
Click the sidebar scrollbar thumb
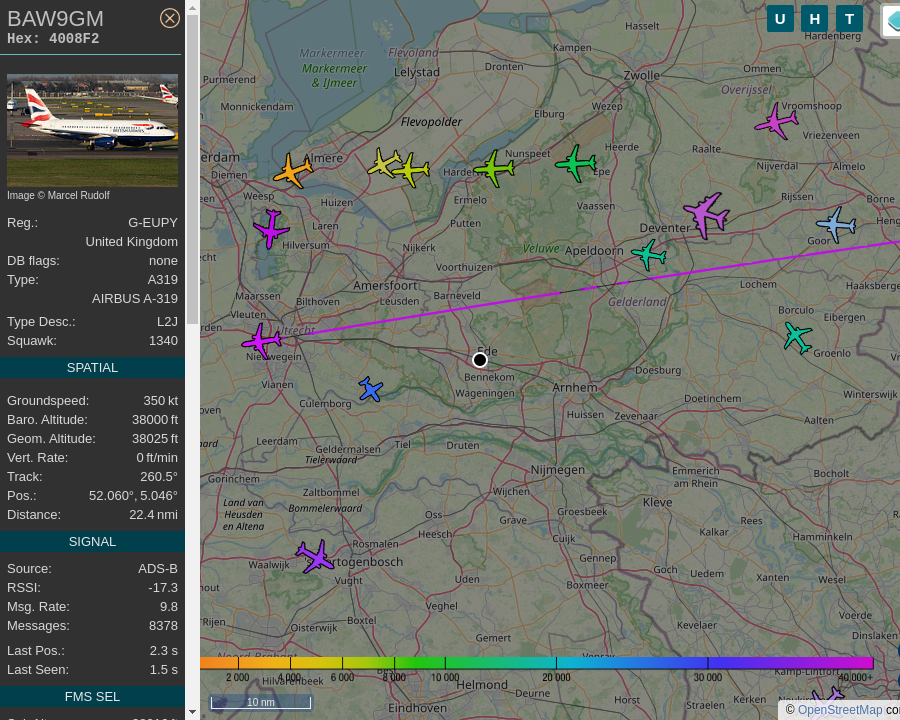click(x=192, y=169)
